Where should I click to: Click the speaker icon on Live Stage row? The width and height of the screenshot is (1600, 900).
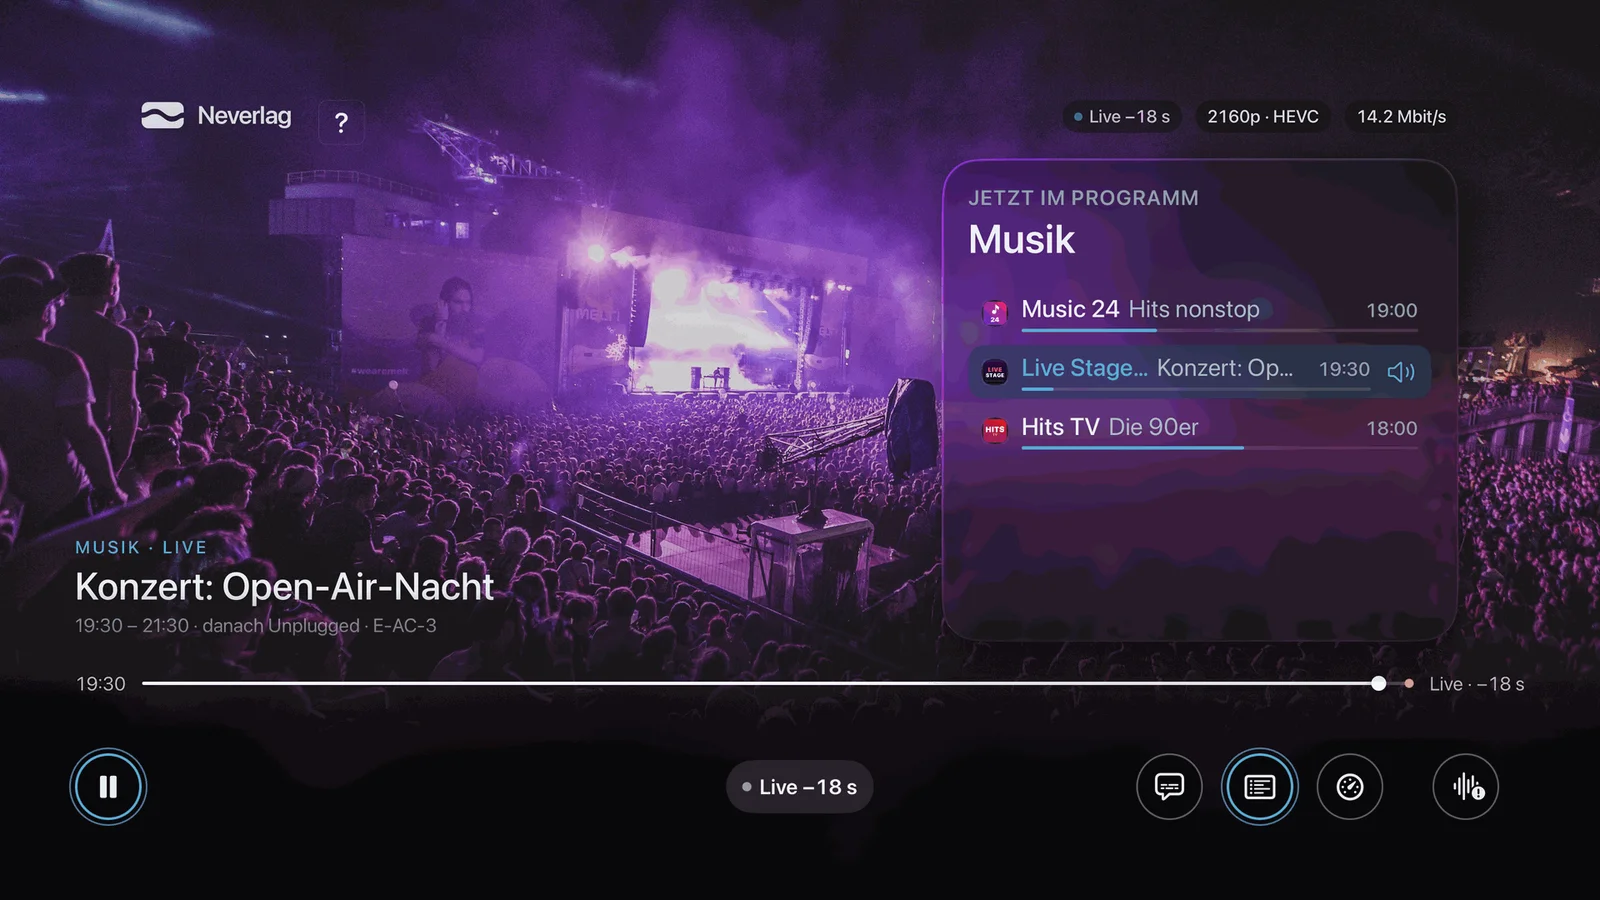click(1401, 371)
